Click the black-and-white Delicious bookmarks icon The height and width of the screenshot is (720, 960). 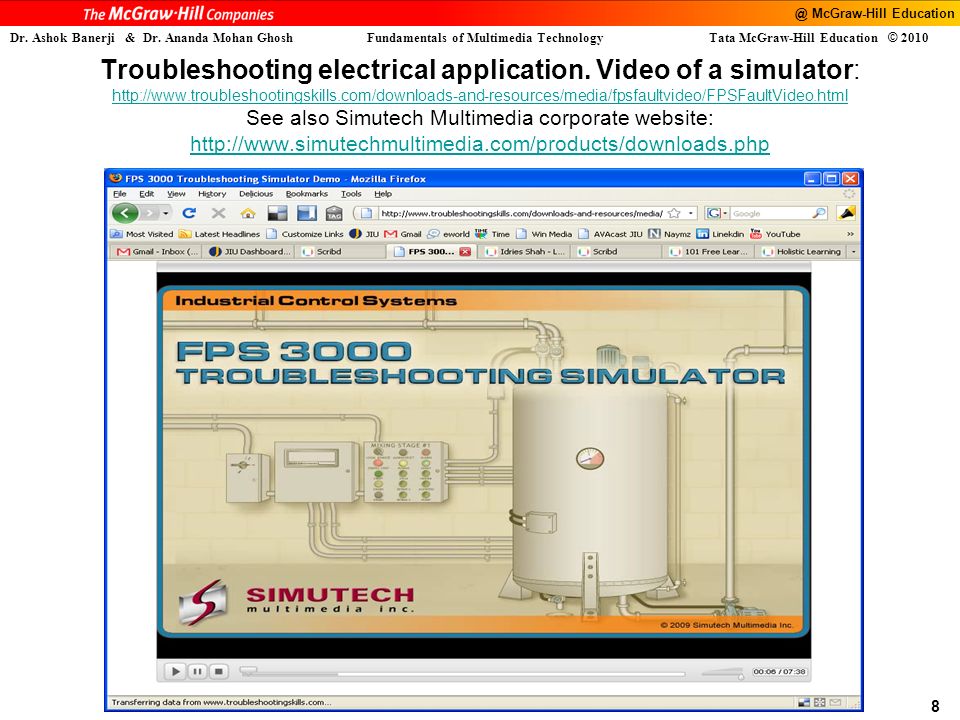pyautogui.click(x=277, y=213)
